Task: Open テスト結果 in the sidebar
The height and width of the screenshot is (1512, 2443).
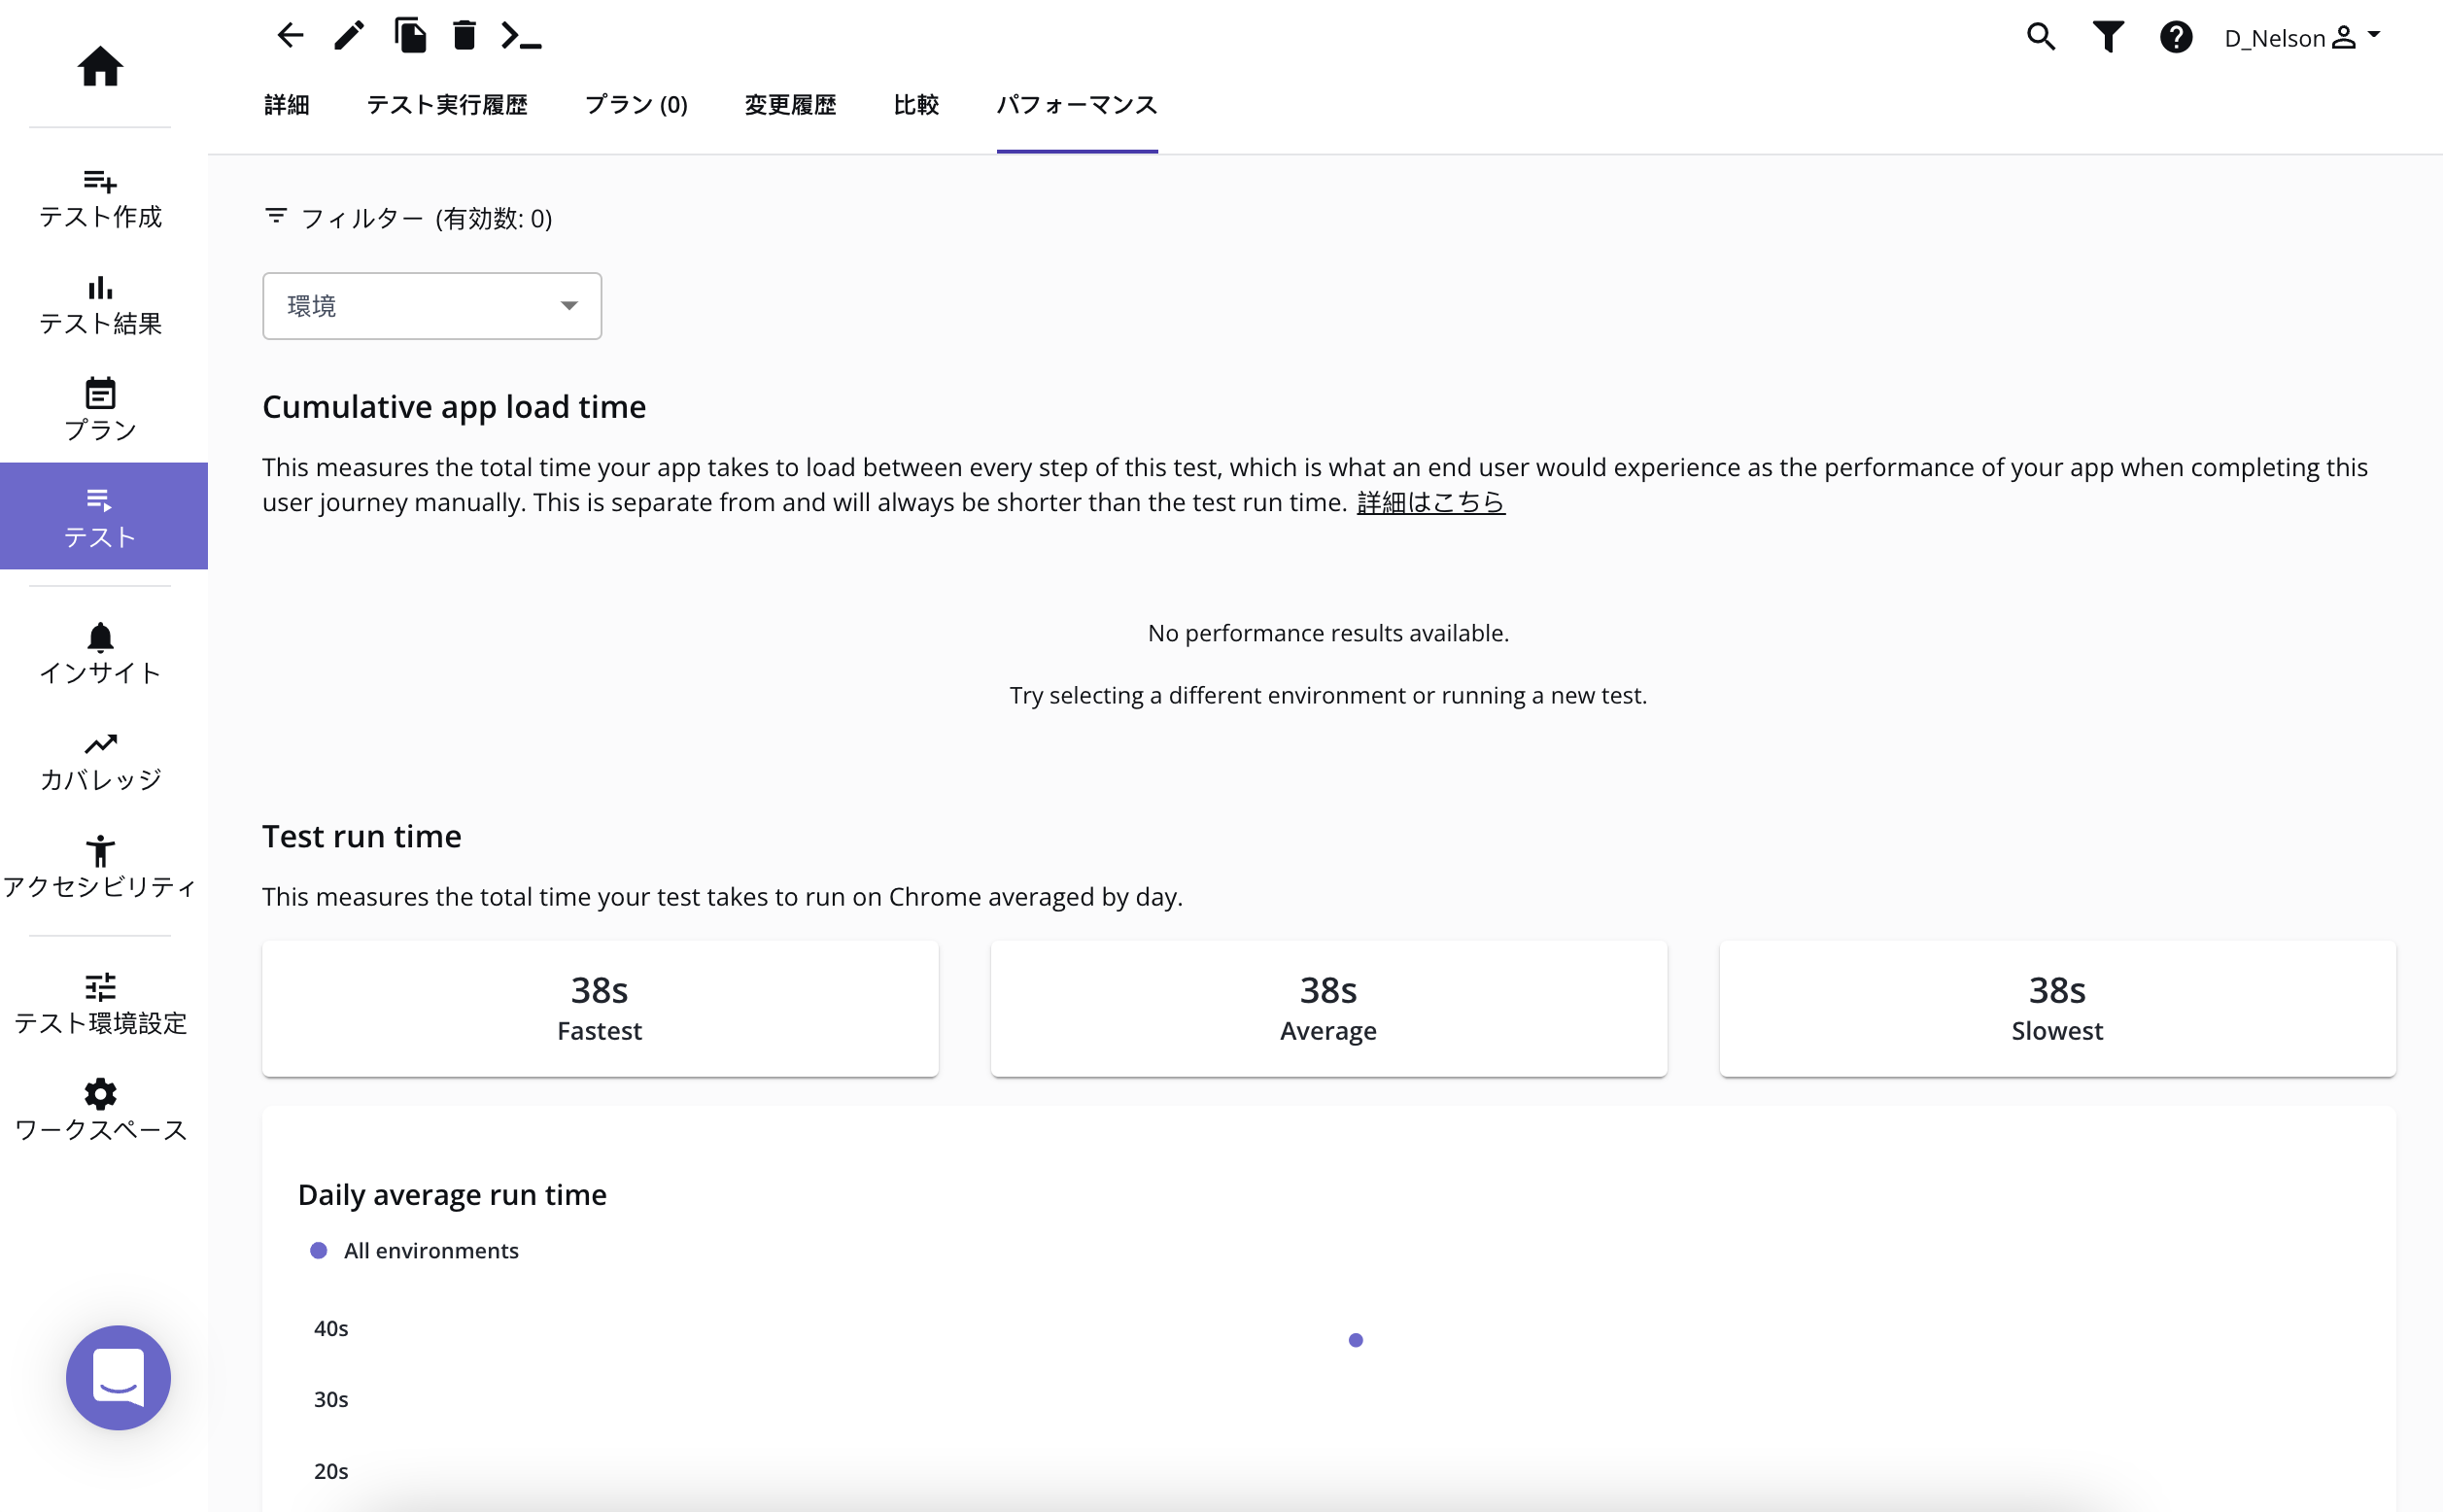Action: (x=100, y=305)
